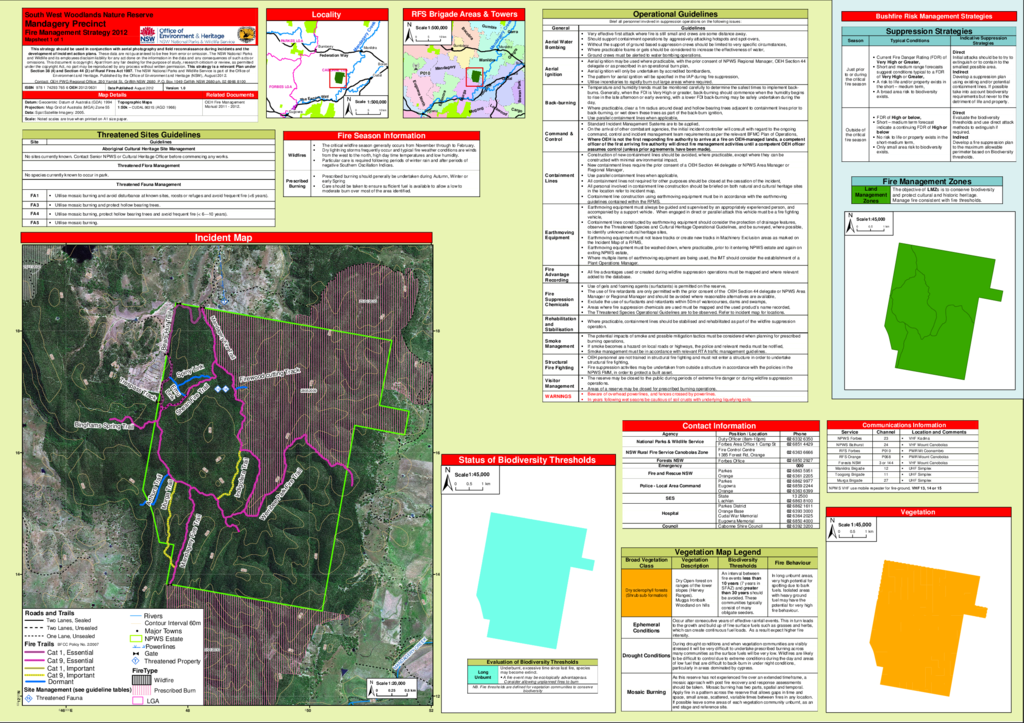
Task: Click the Suppression Strategies heading
Action: 929,31
